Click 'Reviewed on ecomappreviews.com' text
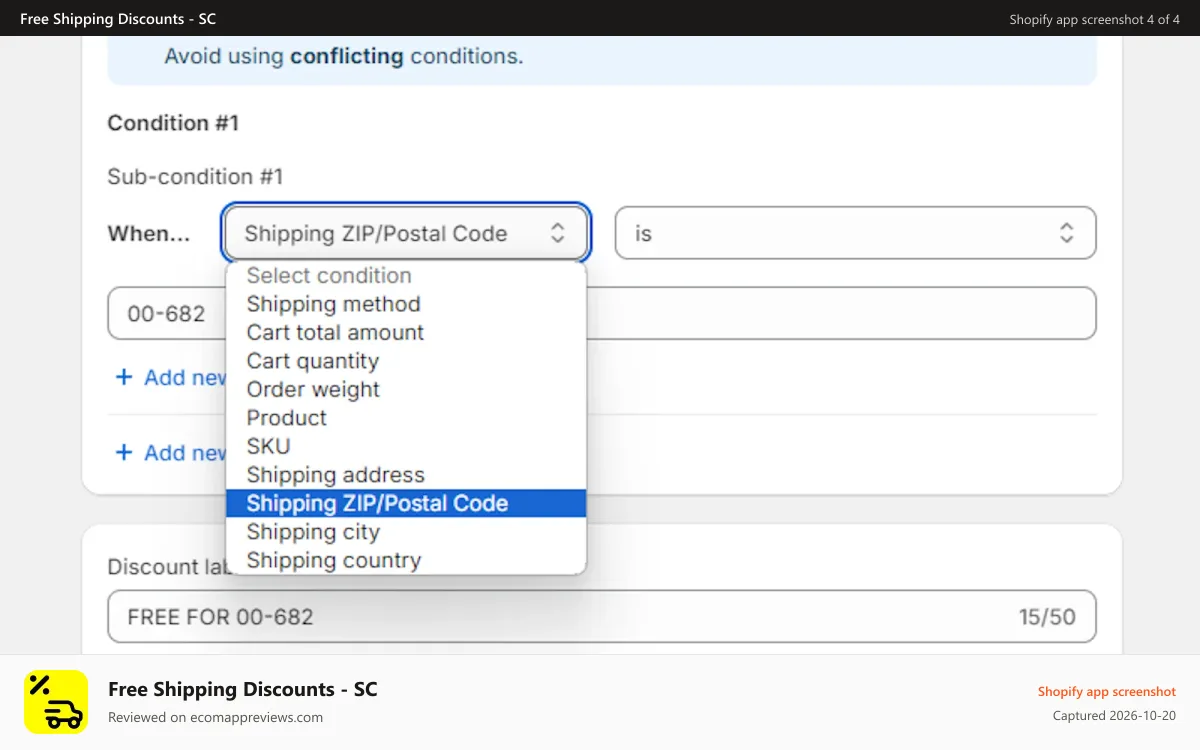Image resolution: width=1200 pixels, height=750 pixels. click(215, 717)
